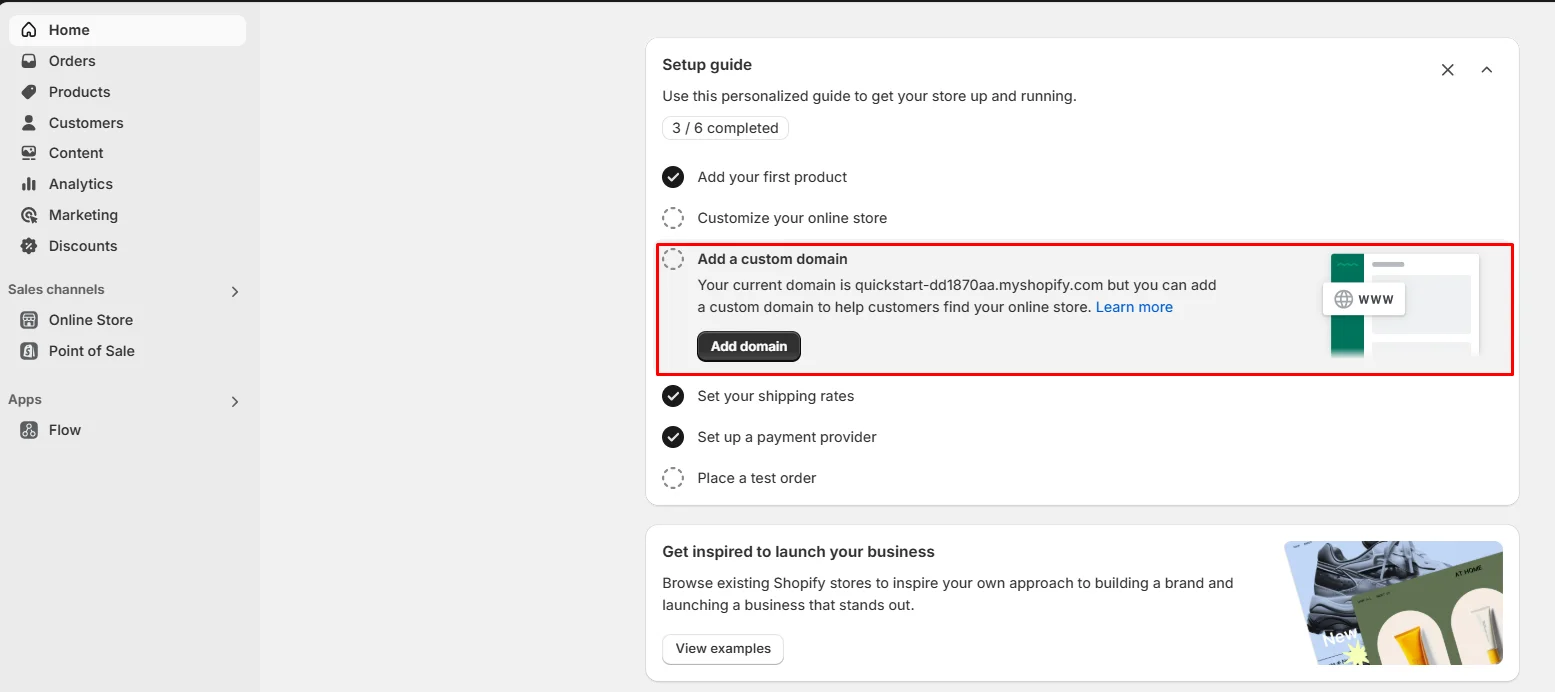Screen dimensions: 1555x692
Task: Toggle the 'Place a test order' step circle
Action: tap(673, 478)
